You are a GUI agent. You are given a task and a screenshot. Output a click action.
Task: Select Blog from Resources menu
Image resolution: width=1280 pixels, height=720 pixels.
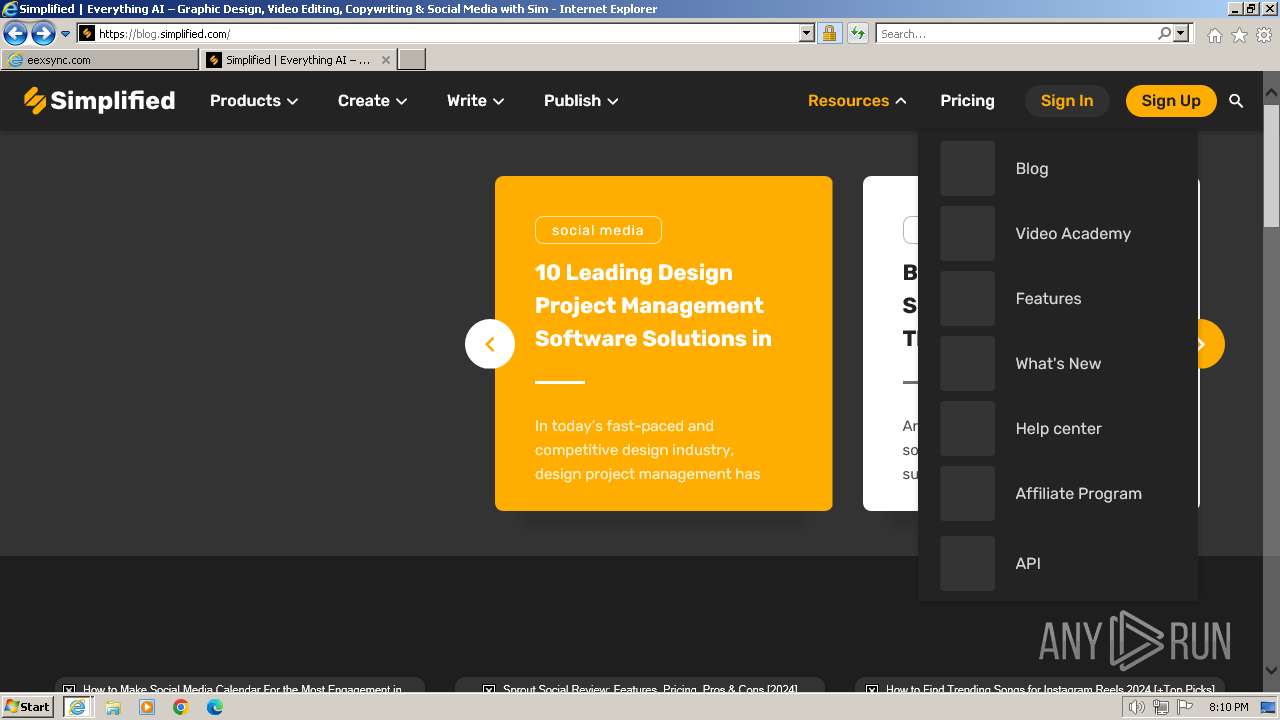coord(1032,168)
